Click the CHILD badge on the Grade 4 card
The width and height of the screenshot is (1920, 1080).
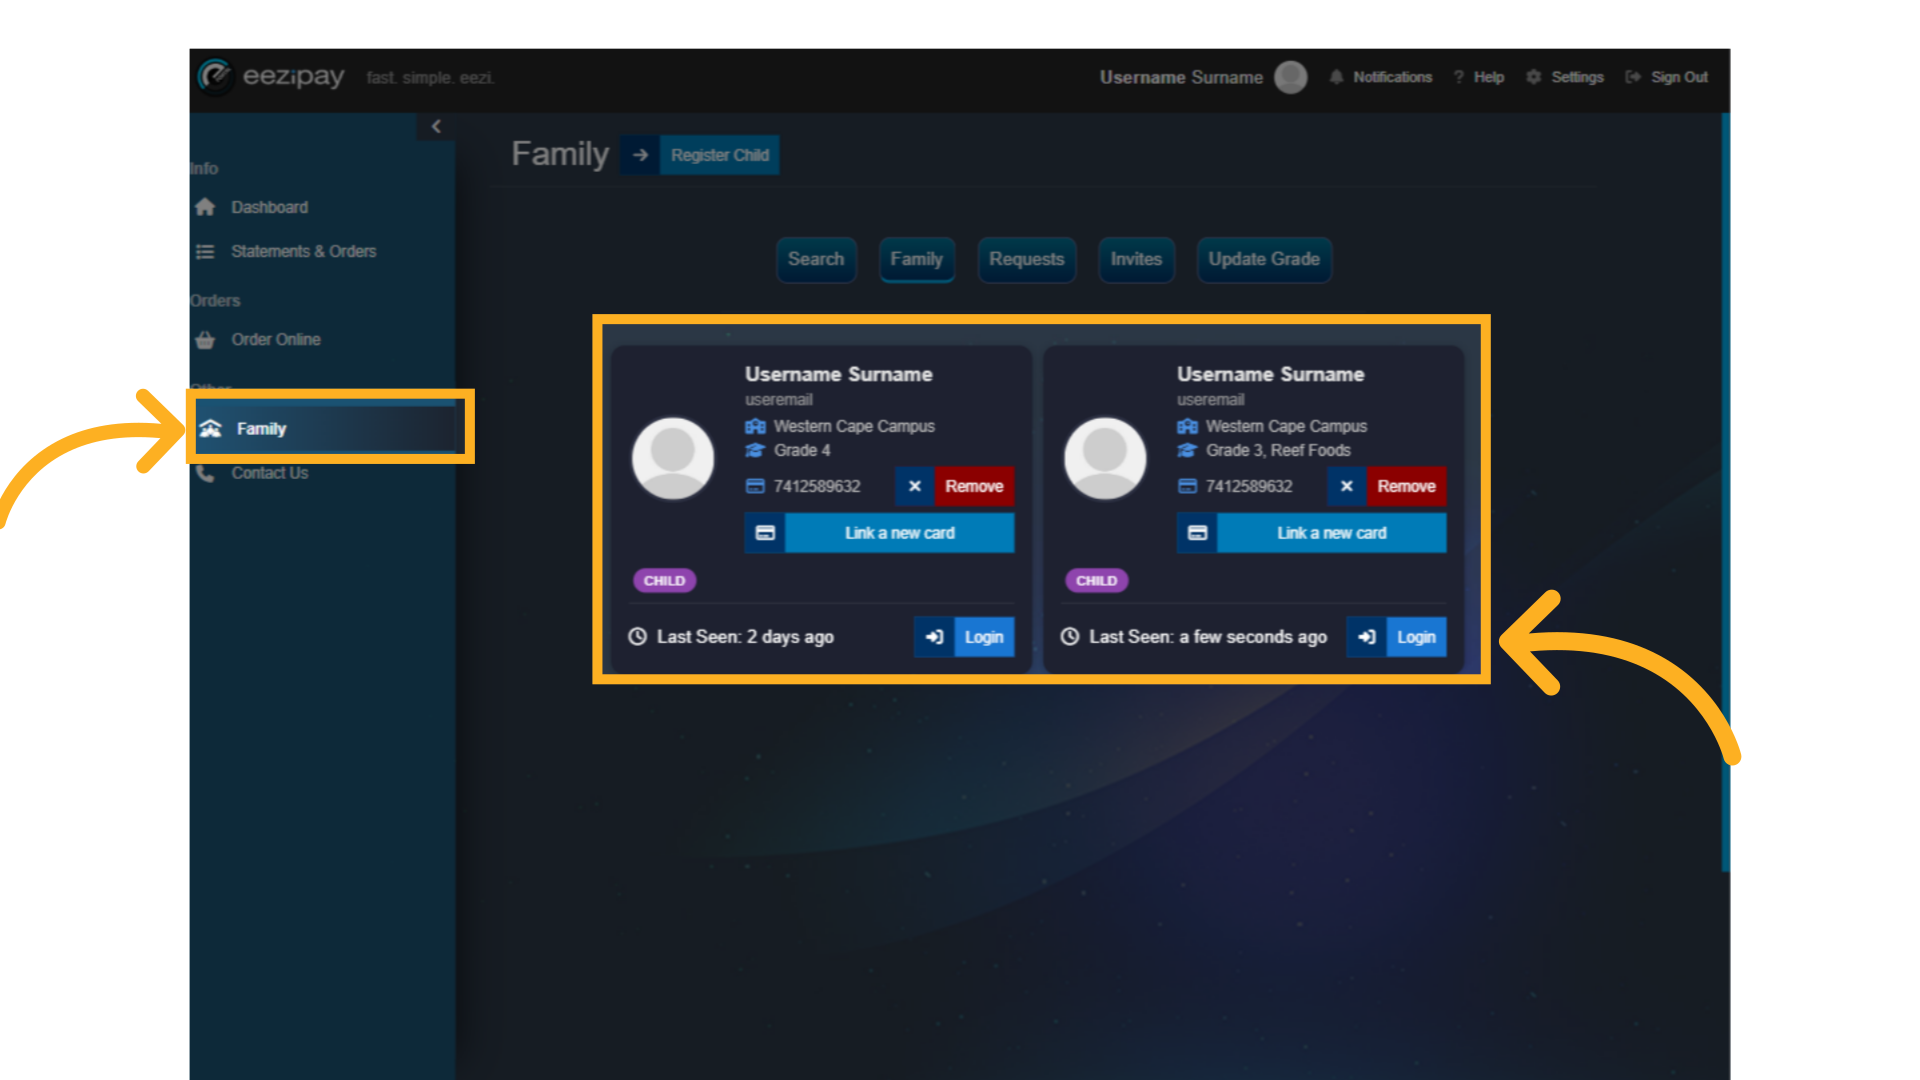[x=665, y=581]
